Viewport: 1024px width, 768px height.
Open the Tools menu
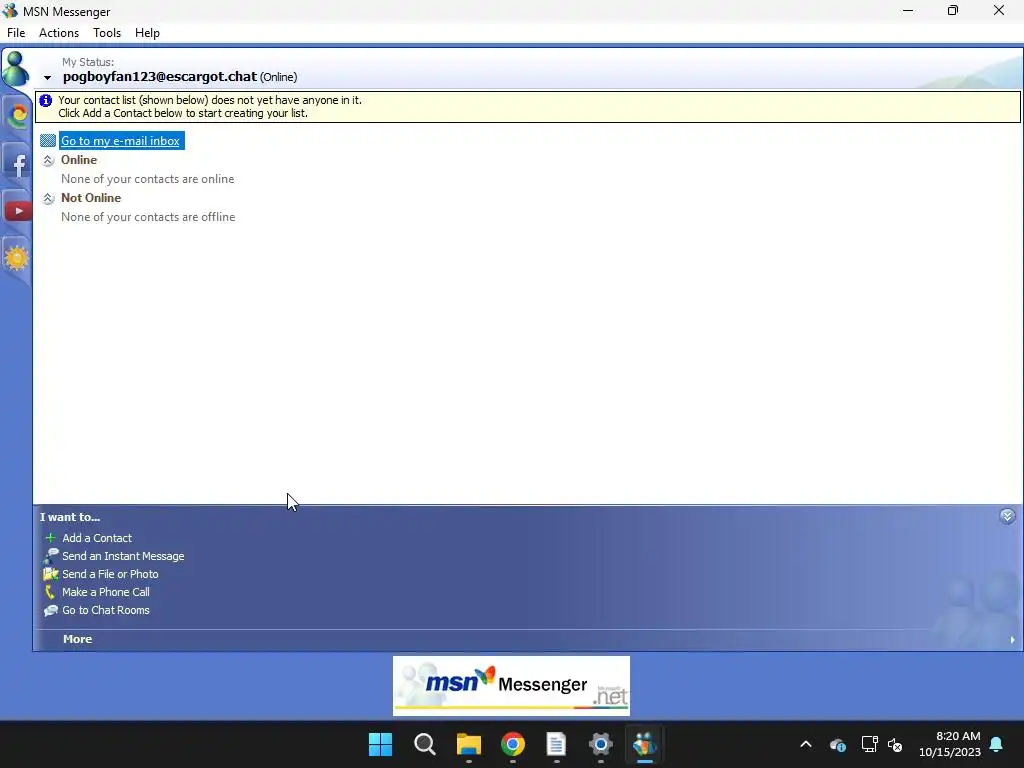coord(106,33)
